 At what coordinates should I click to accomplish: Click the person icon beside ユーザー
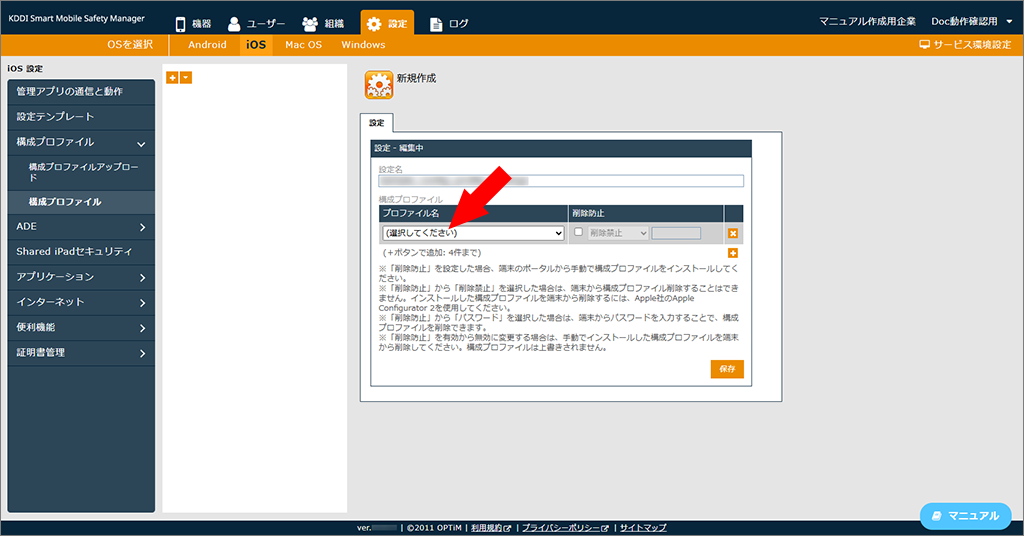[x=234, y=24]
